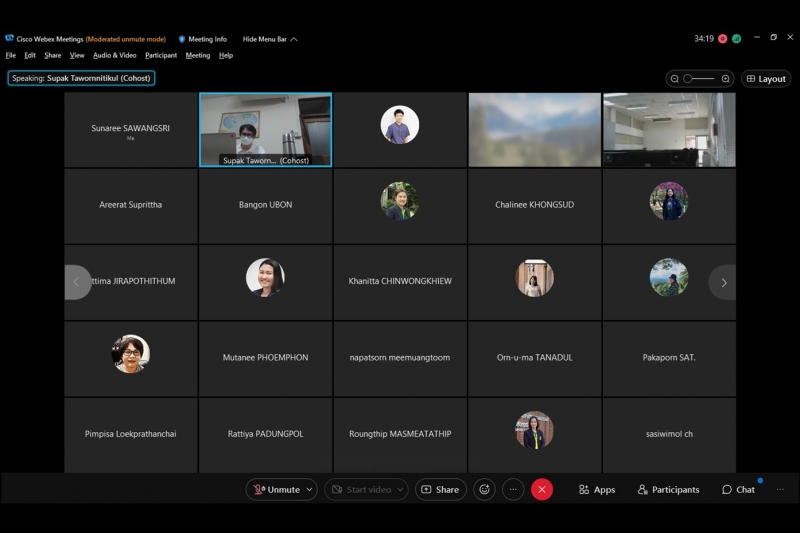Screen dimensions: 800x533
Task: Open more options ellipsis in meeting controls
Action: [513, 489]
